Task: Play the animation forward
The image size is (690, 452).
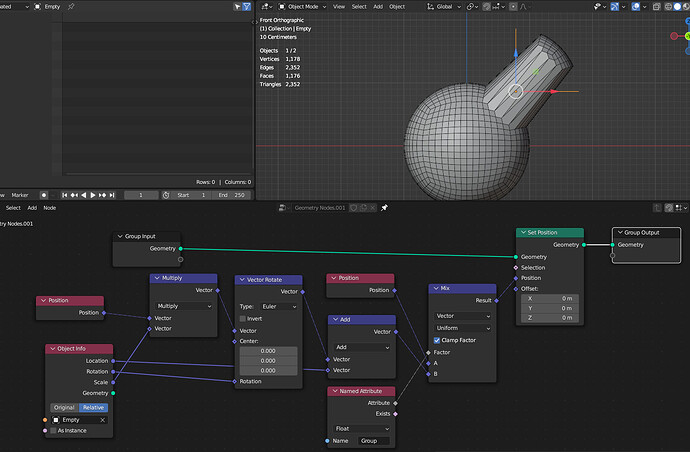Action: tap(93, 195)
